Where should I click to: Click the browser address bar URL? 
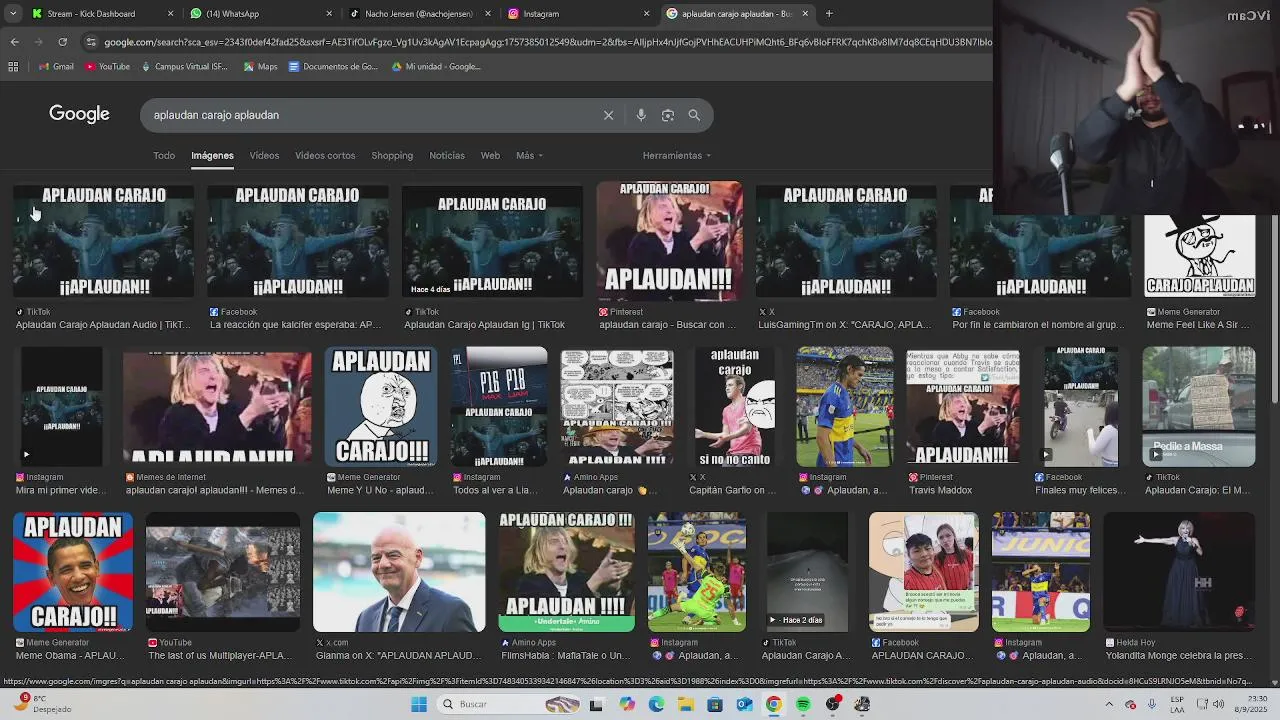pos(547,42)
